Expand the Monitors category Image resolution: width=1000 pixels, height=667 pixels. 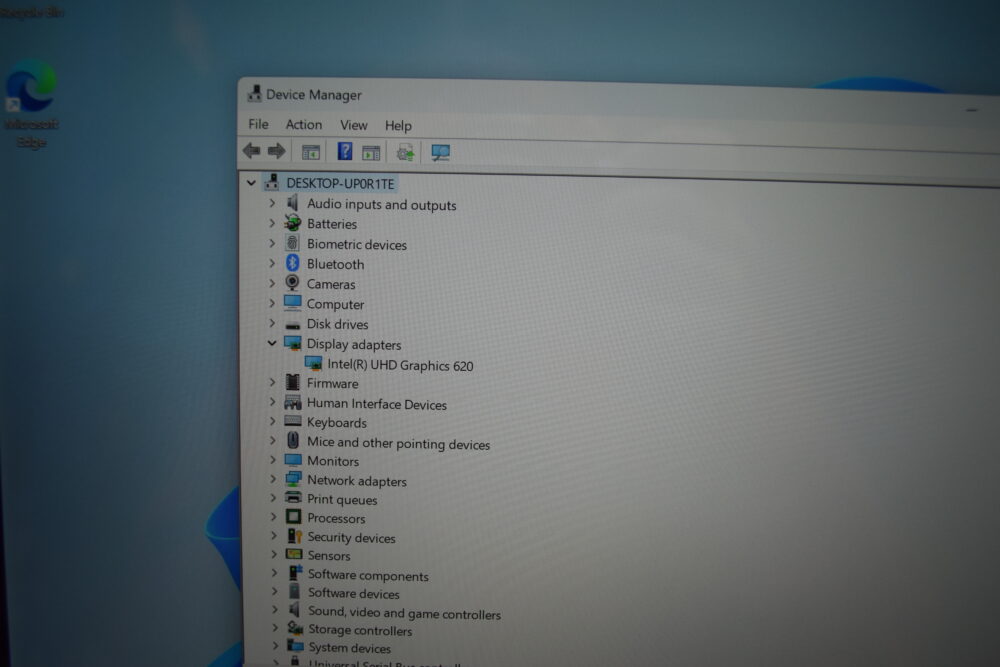click(273, 459)
